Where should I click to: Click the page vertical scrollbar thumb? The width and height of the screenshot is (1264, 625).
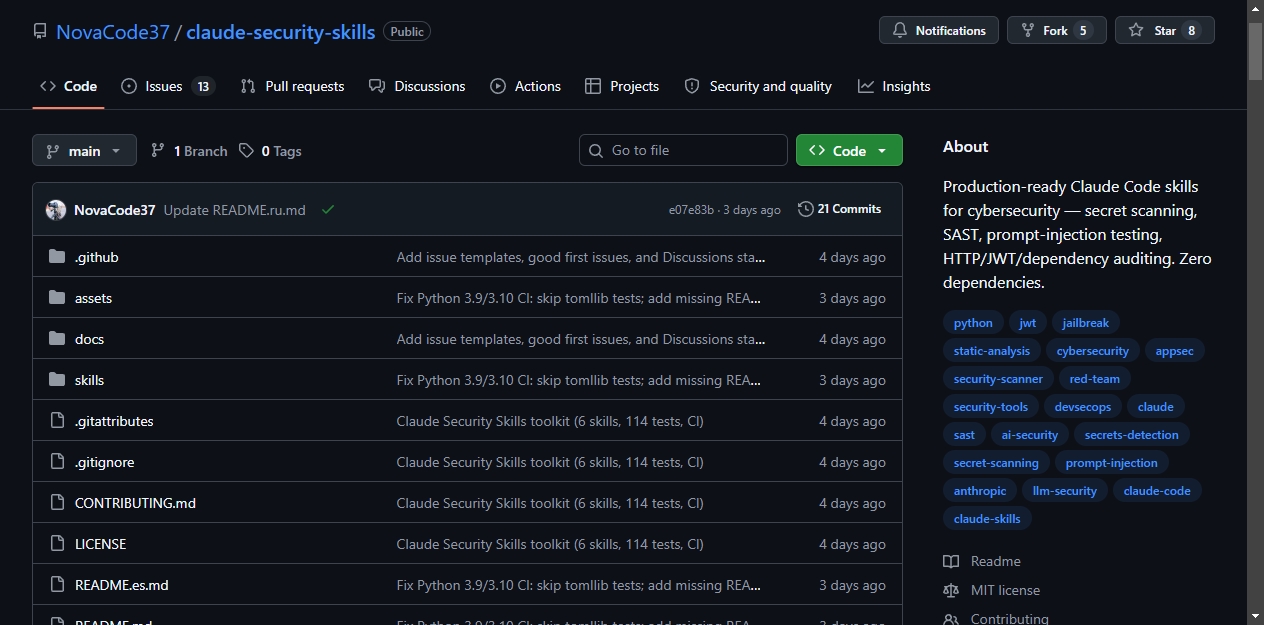(1255, 50)
